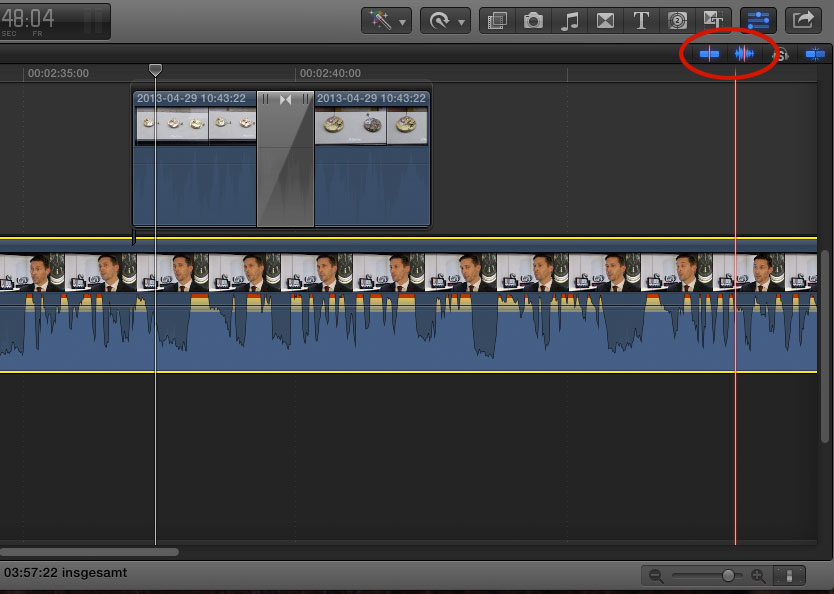Select the cross dissolve transition between clips
This screenshot has width=834, height=594.
pos(286,160)
